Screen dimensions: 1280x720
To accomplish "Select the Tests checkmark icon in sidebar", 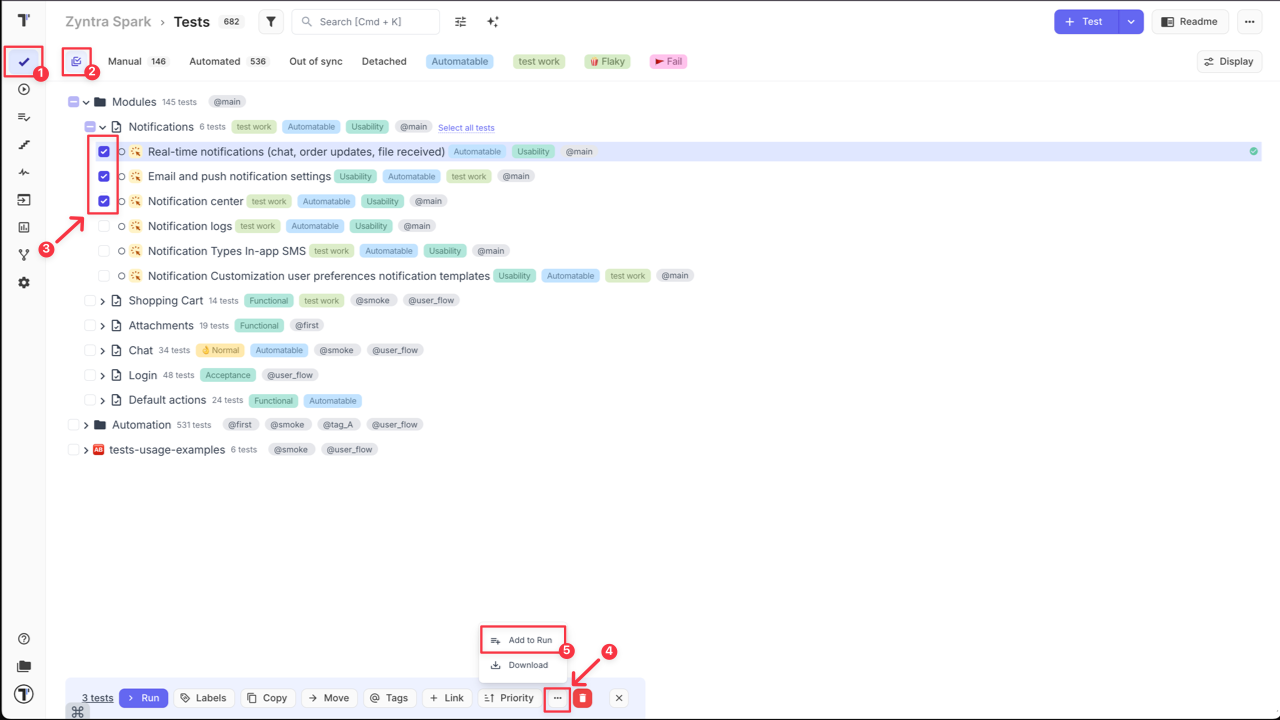I will [x=24, y=61].
